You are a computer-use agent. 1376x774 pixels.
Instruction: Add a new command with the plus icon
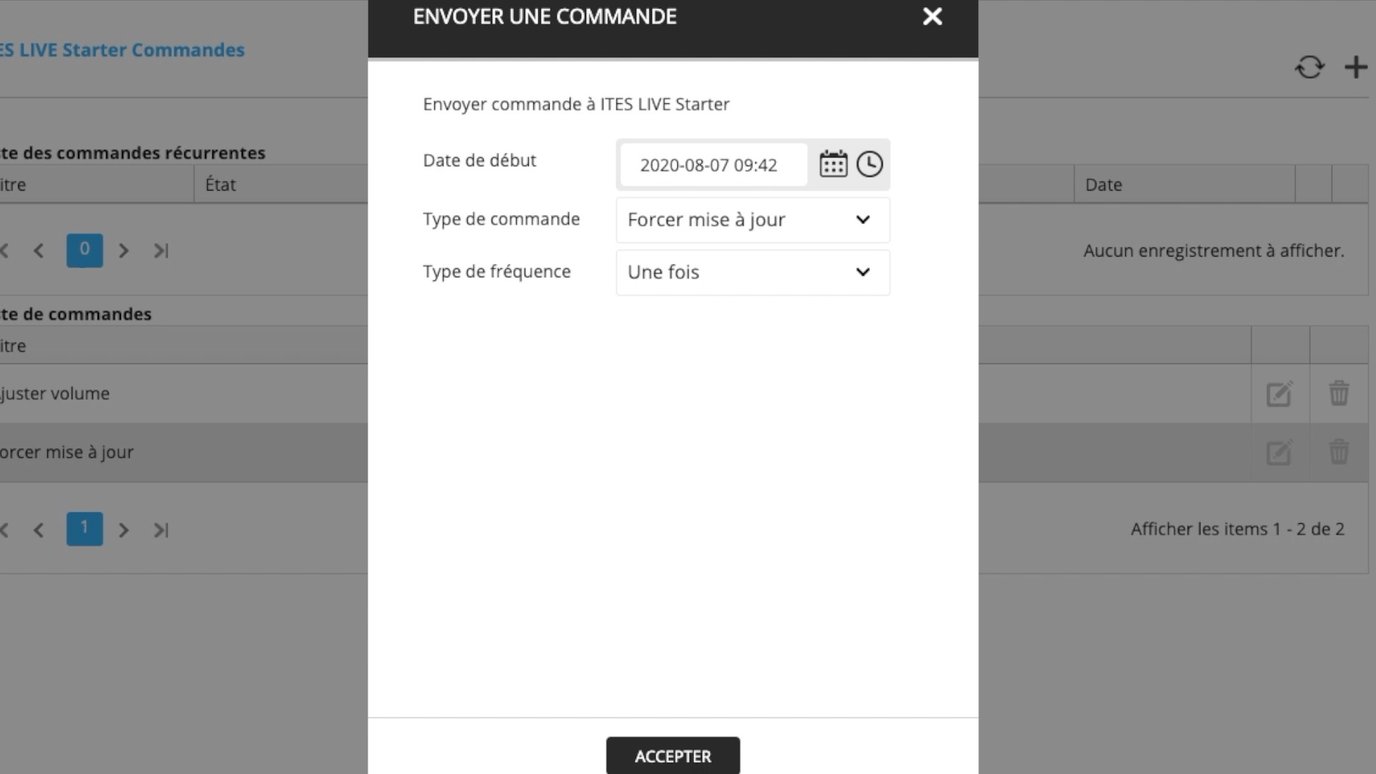pyautogui.click(x=1356, y=66)
